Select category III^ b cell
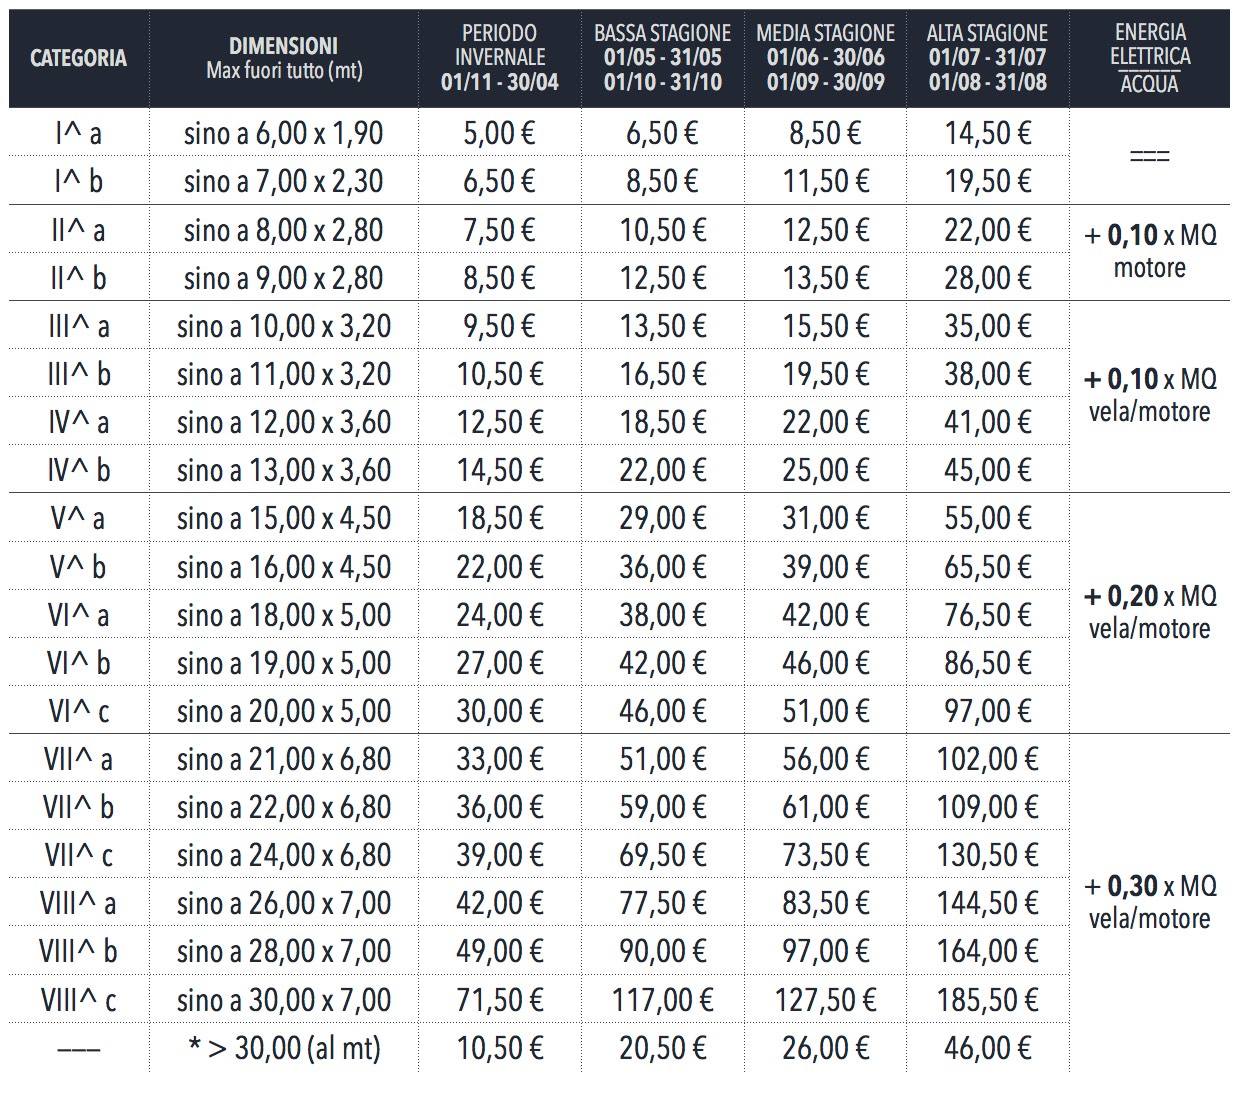1240x1100 pixels. click(78, 374)
